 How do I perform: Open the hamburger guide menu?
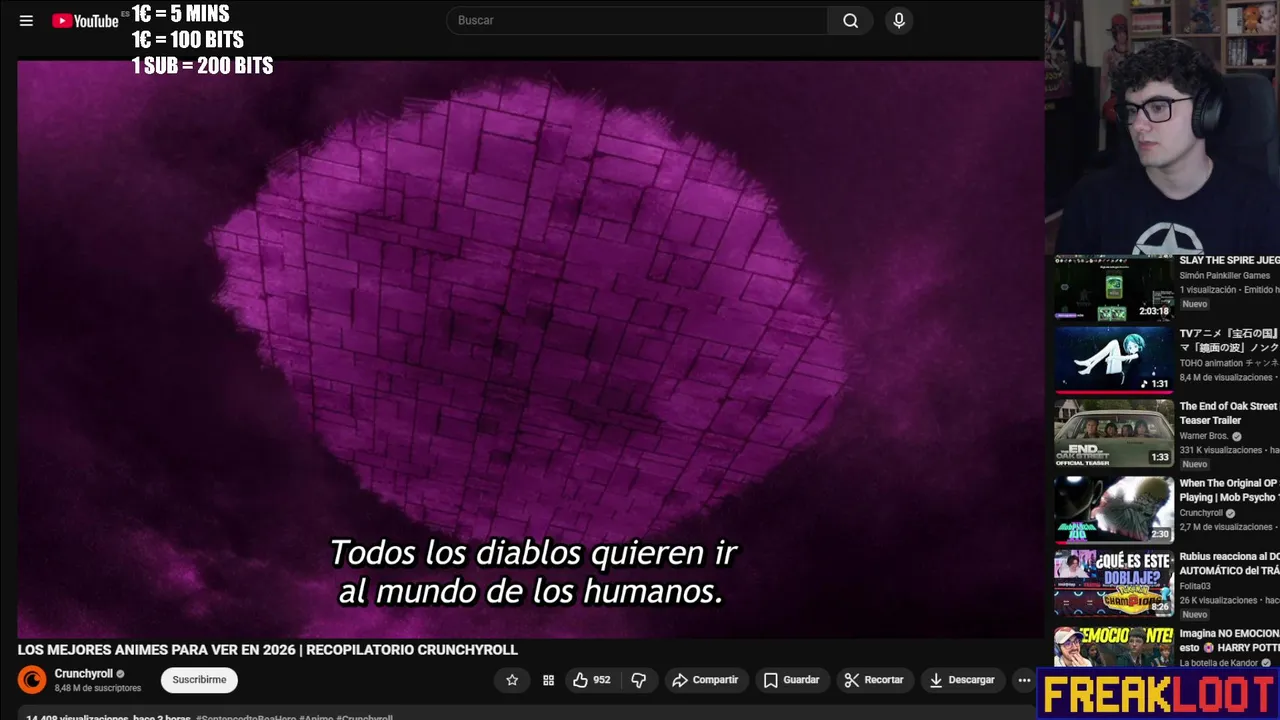tap(26, 20)
